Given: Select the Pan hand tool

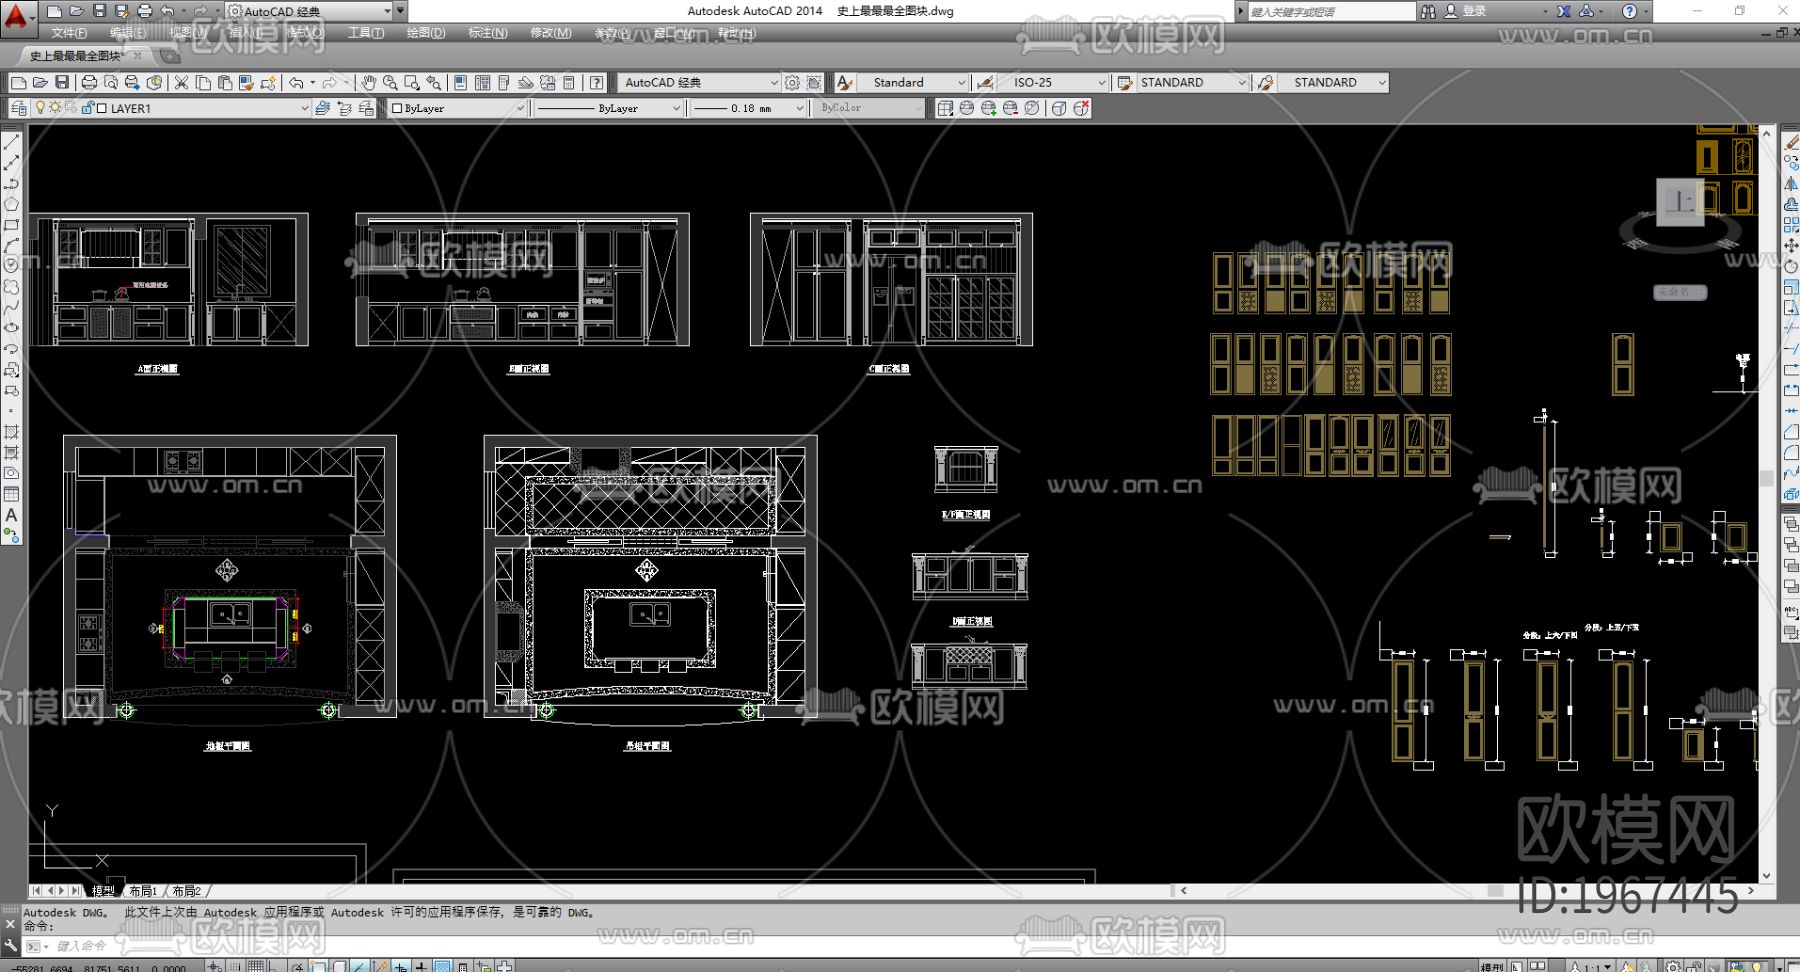Looking at the screenshot, I should 368,83.
